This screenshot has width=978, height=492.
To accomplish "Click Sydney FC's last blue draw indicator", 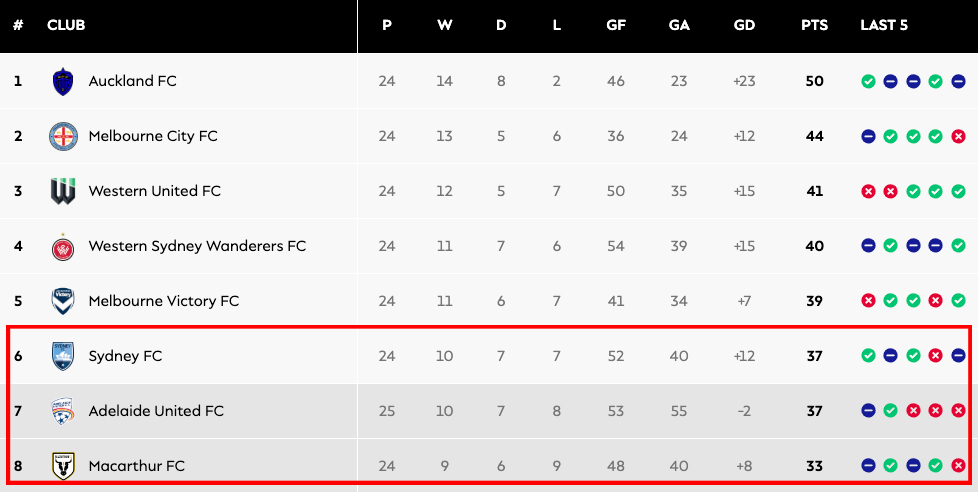I will 958,356.
